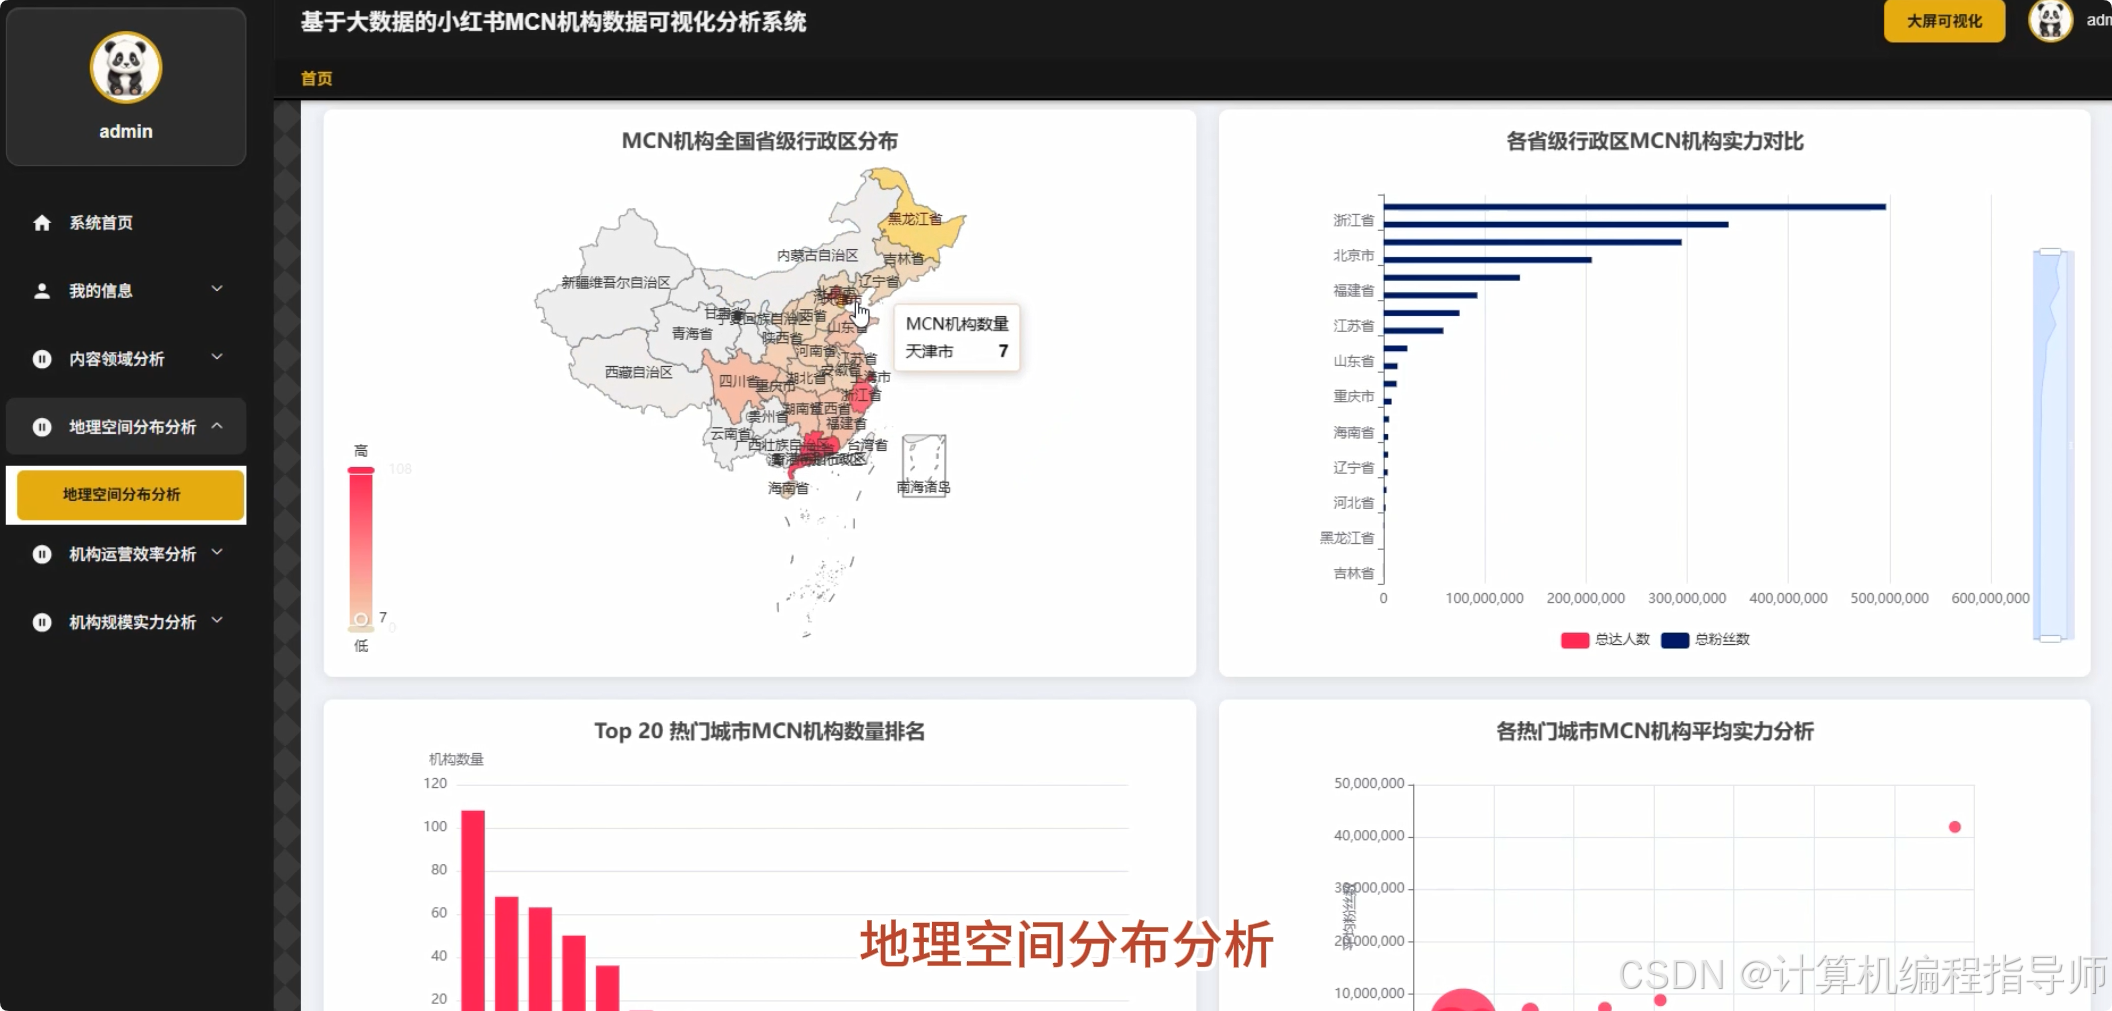The height and width of the screenshot is (1011, 2112).
Task: Open the 机构运营效率分析 menu
Action: (126, 554)
